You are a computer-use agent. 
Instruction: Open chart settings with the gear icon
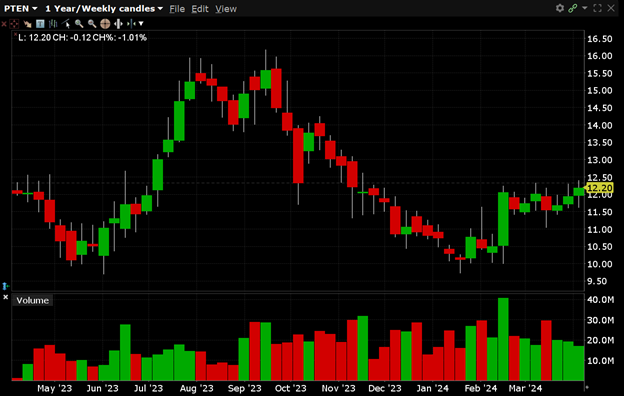[560, 8]
